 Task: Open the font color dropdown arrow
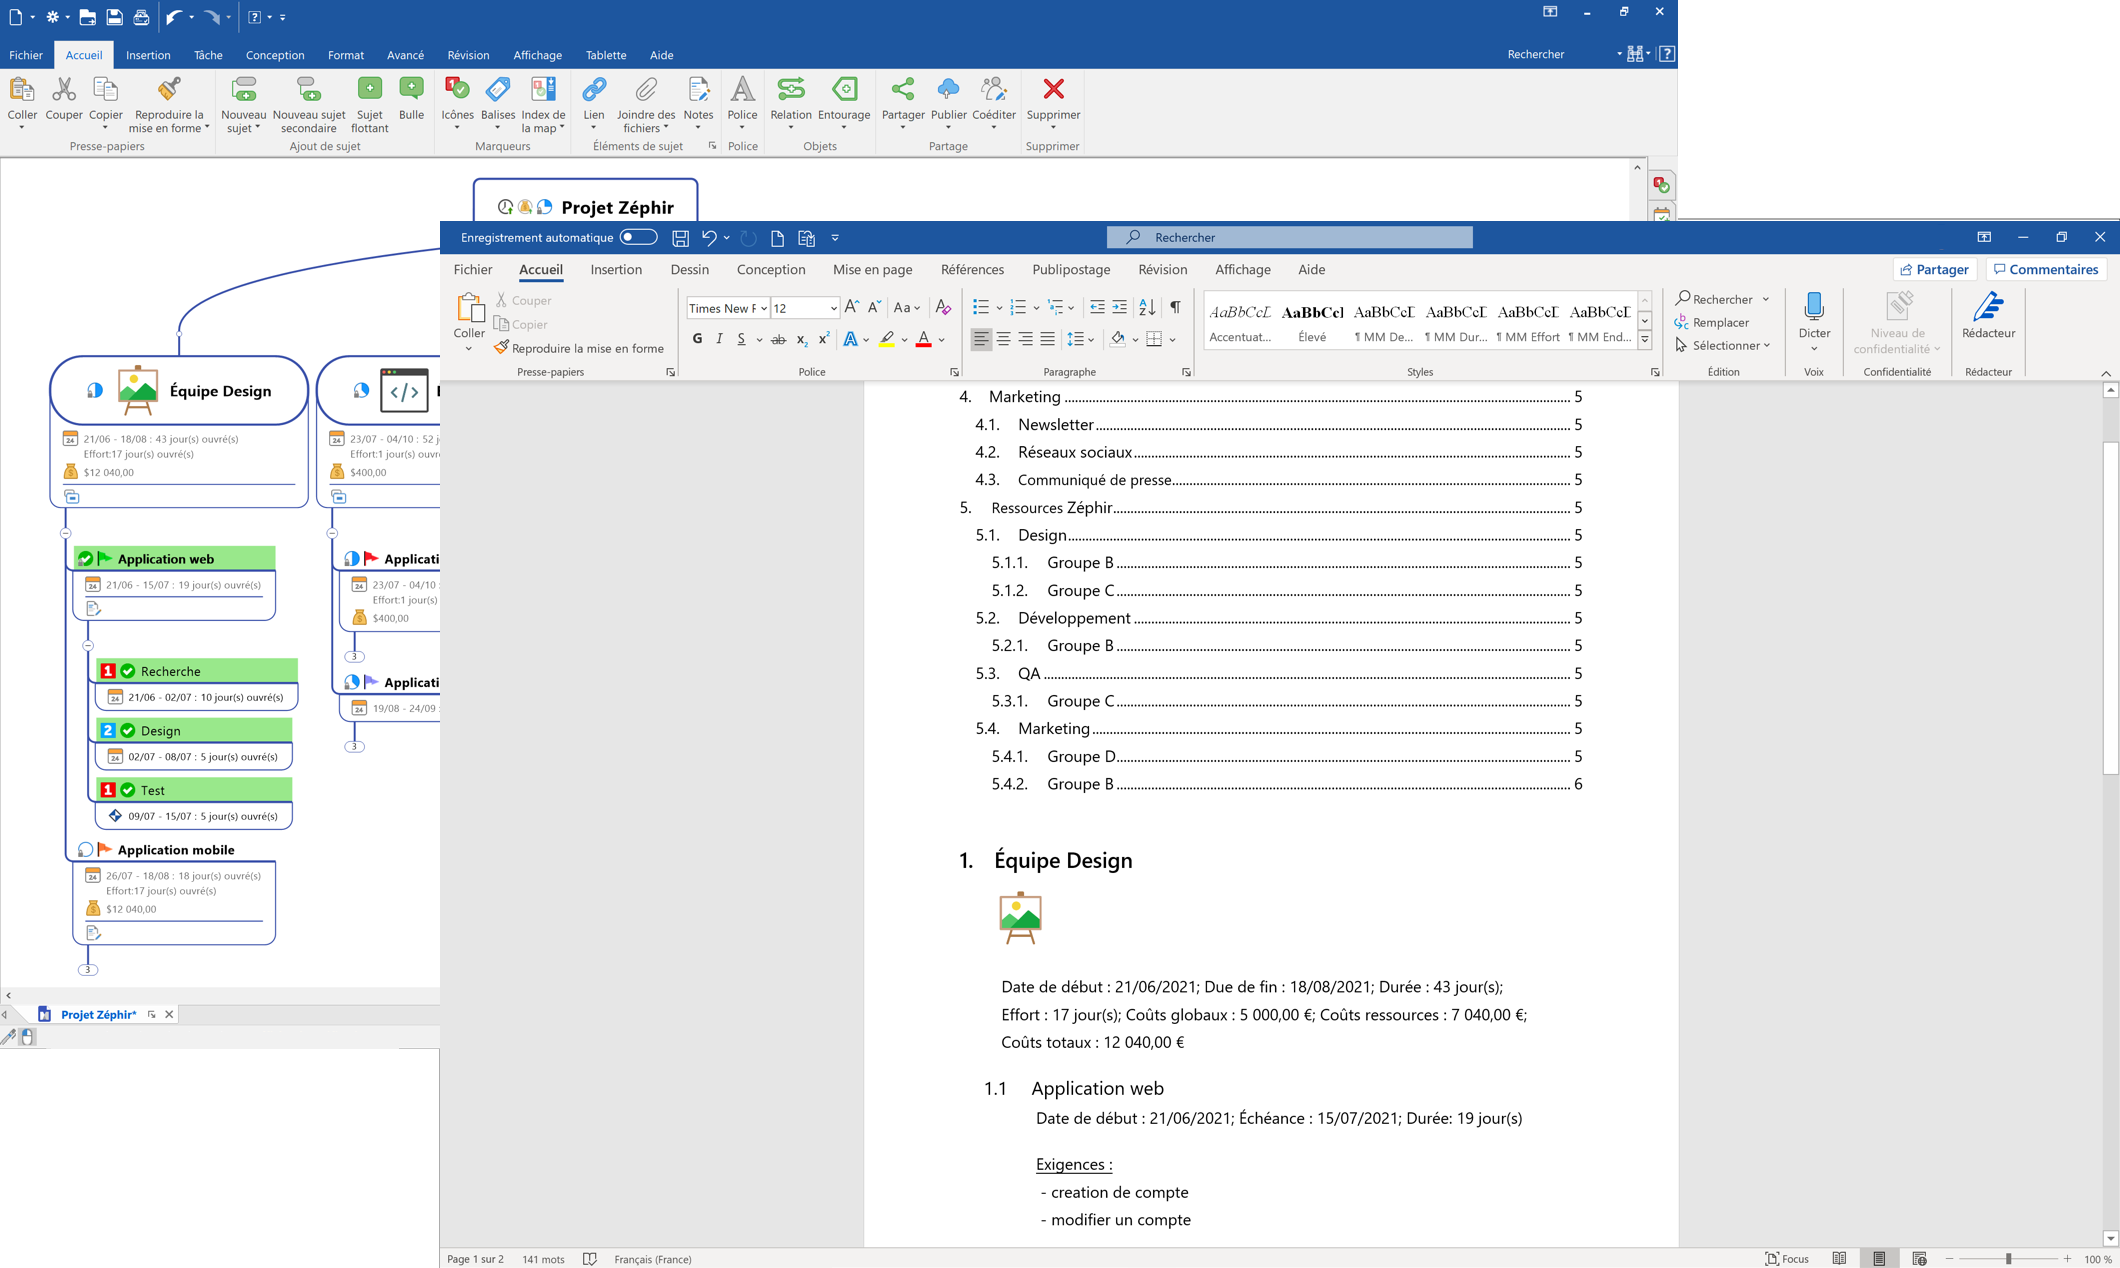pos(940,340)
